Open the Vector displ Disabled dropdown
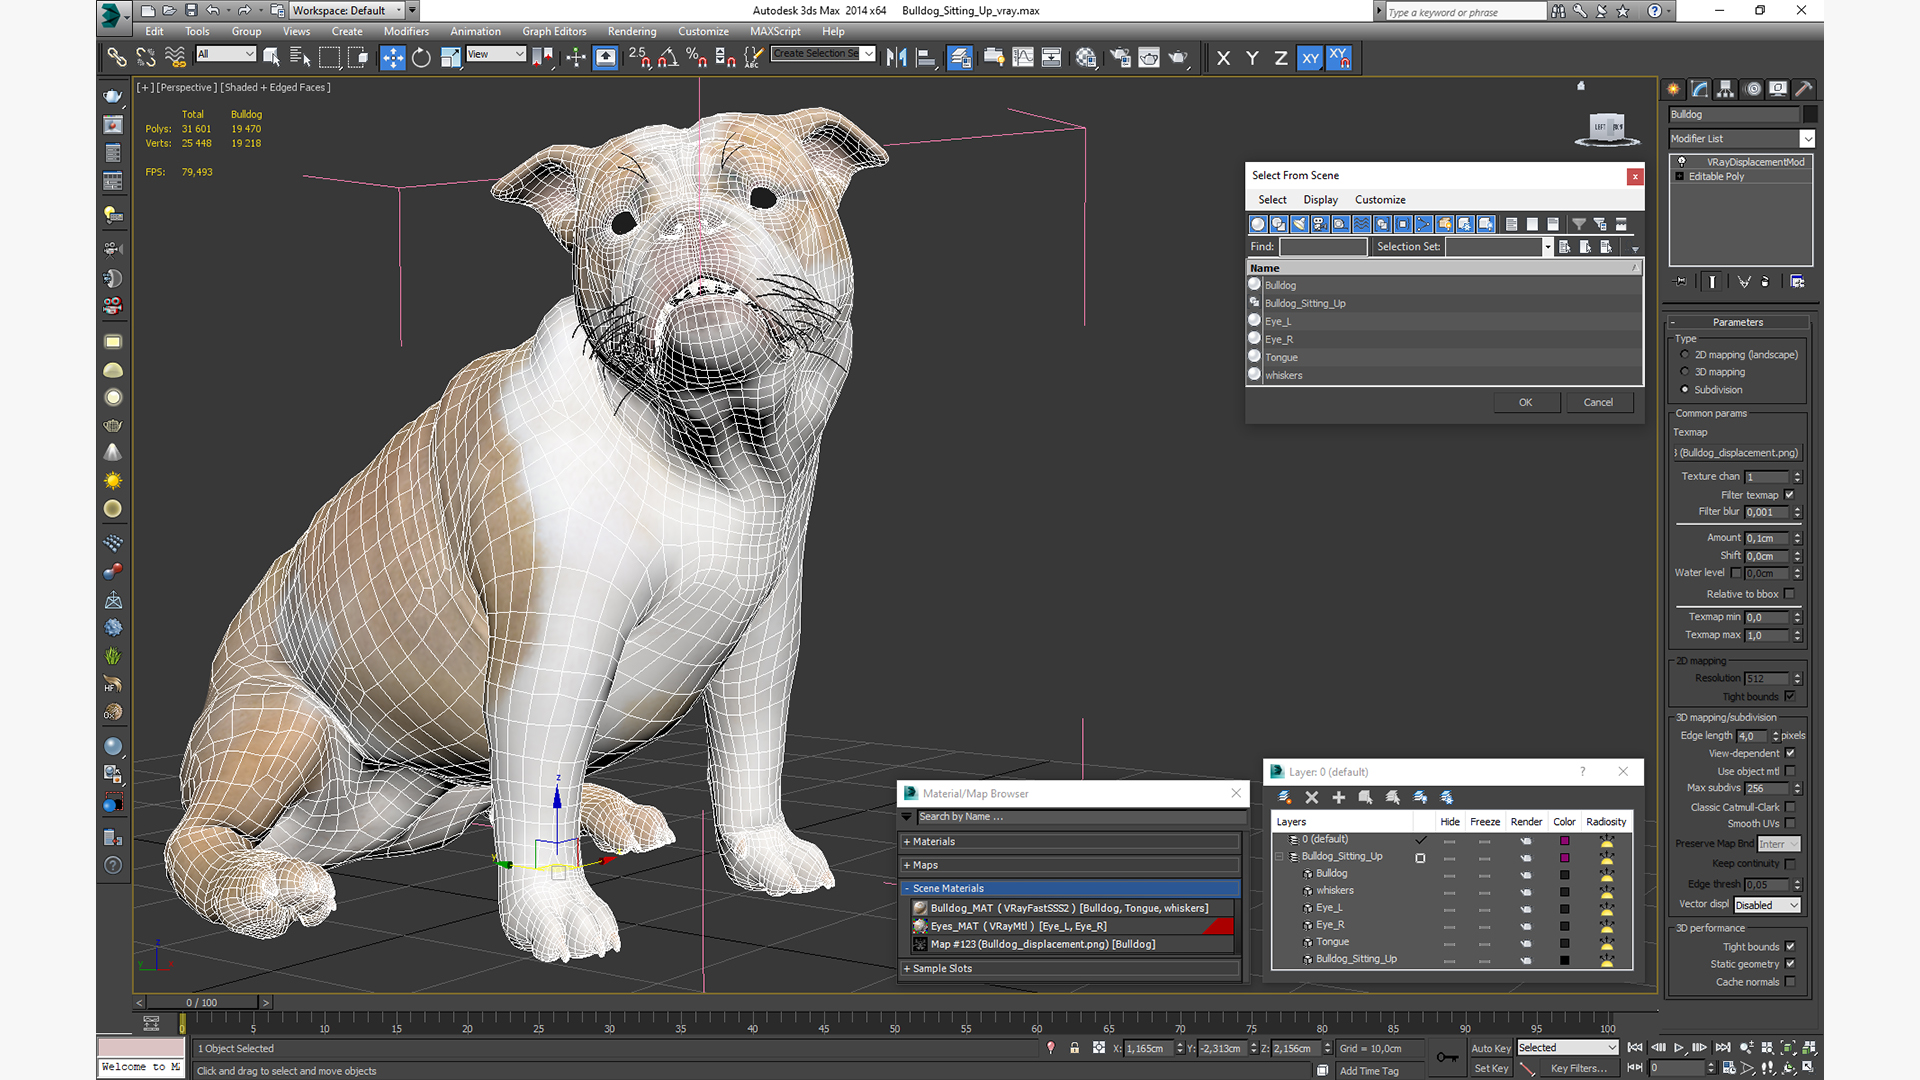 point(1767,905)
